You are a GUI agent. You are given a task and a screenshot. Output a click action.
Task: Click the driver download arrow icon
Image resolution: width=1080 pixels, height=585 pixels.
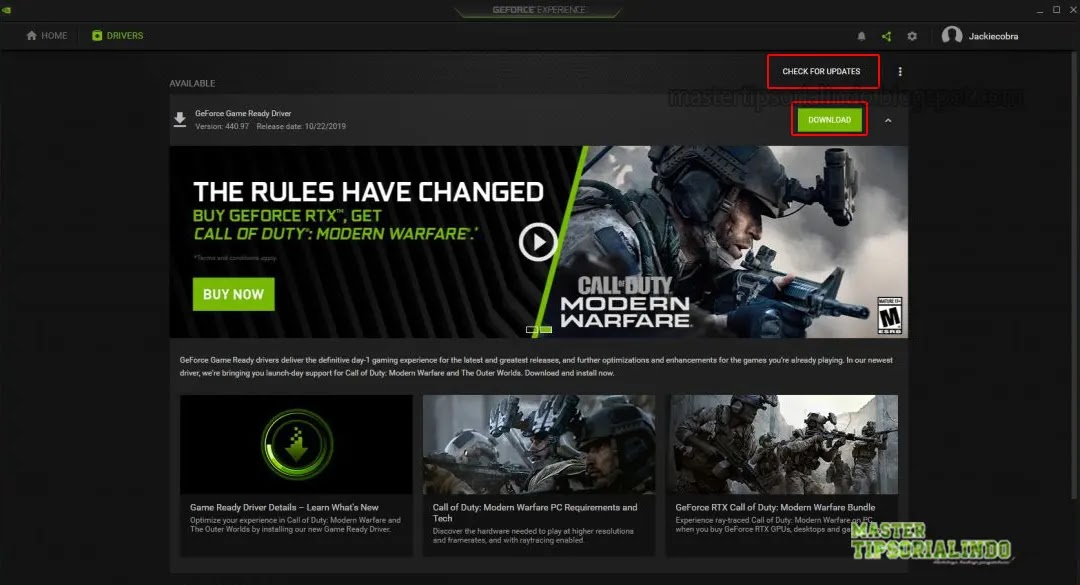pyautogui.click(x=180, y=119)
